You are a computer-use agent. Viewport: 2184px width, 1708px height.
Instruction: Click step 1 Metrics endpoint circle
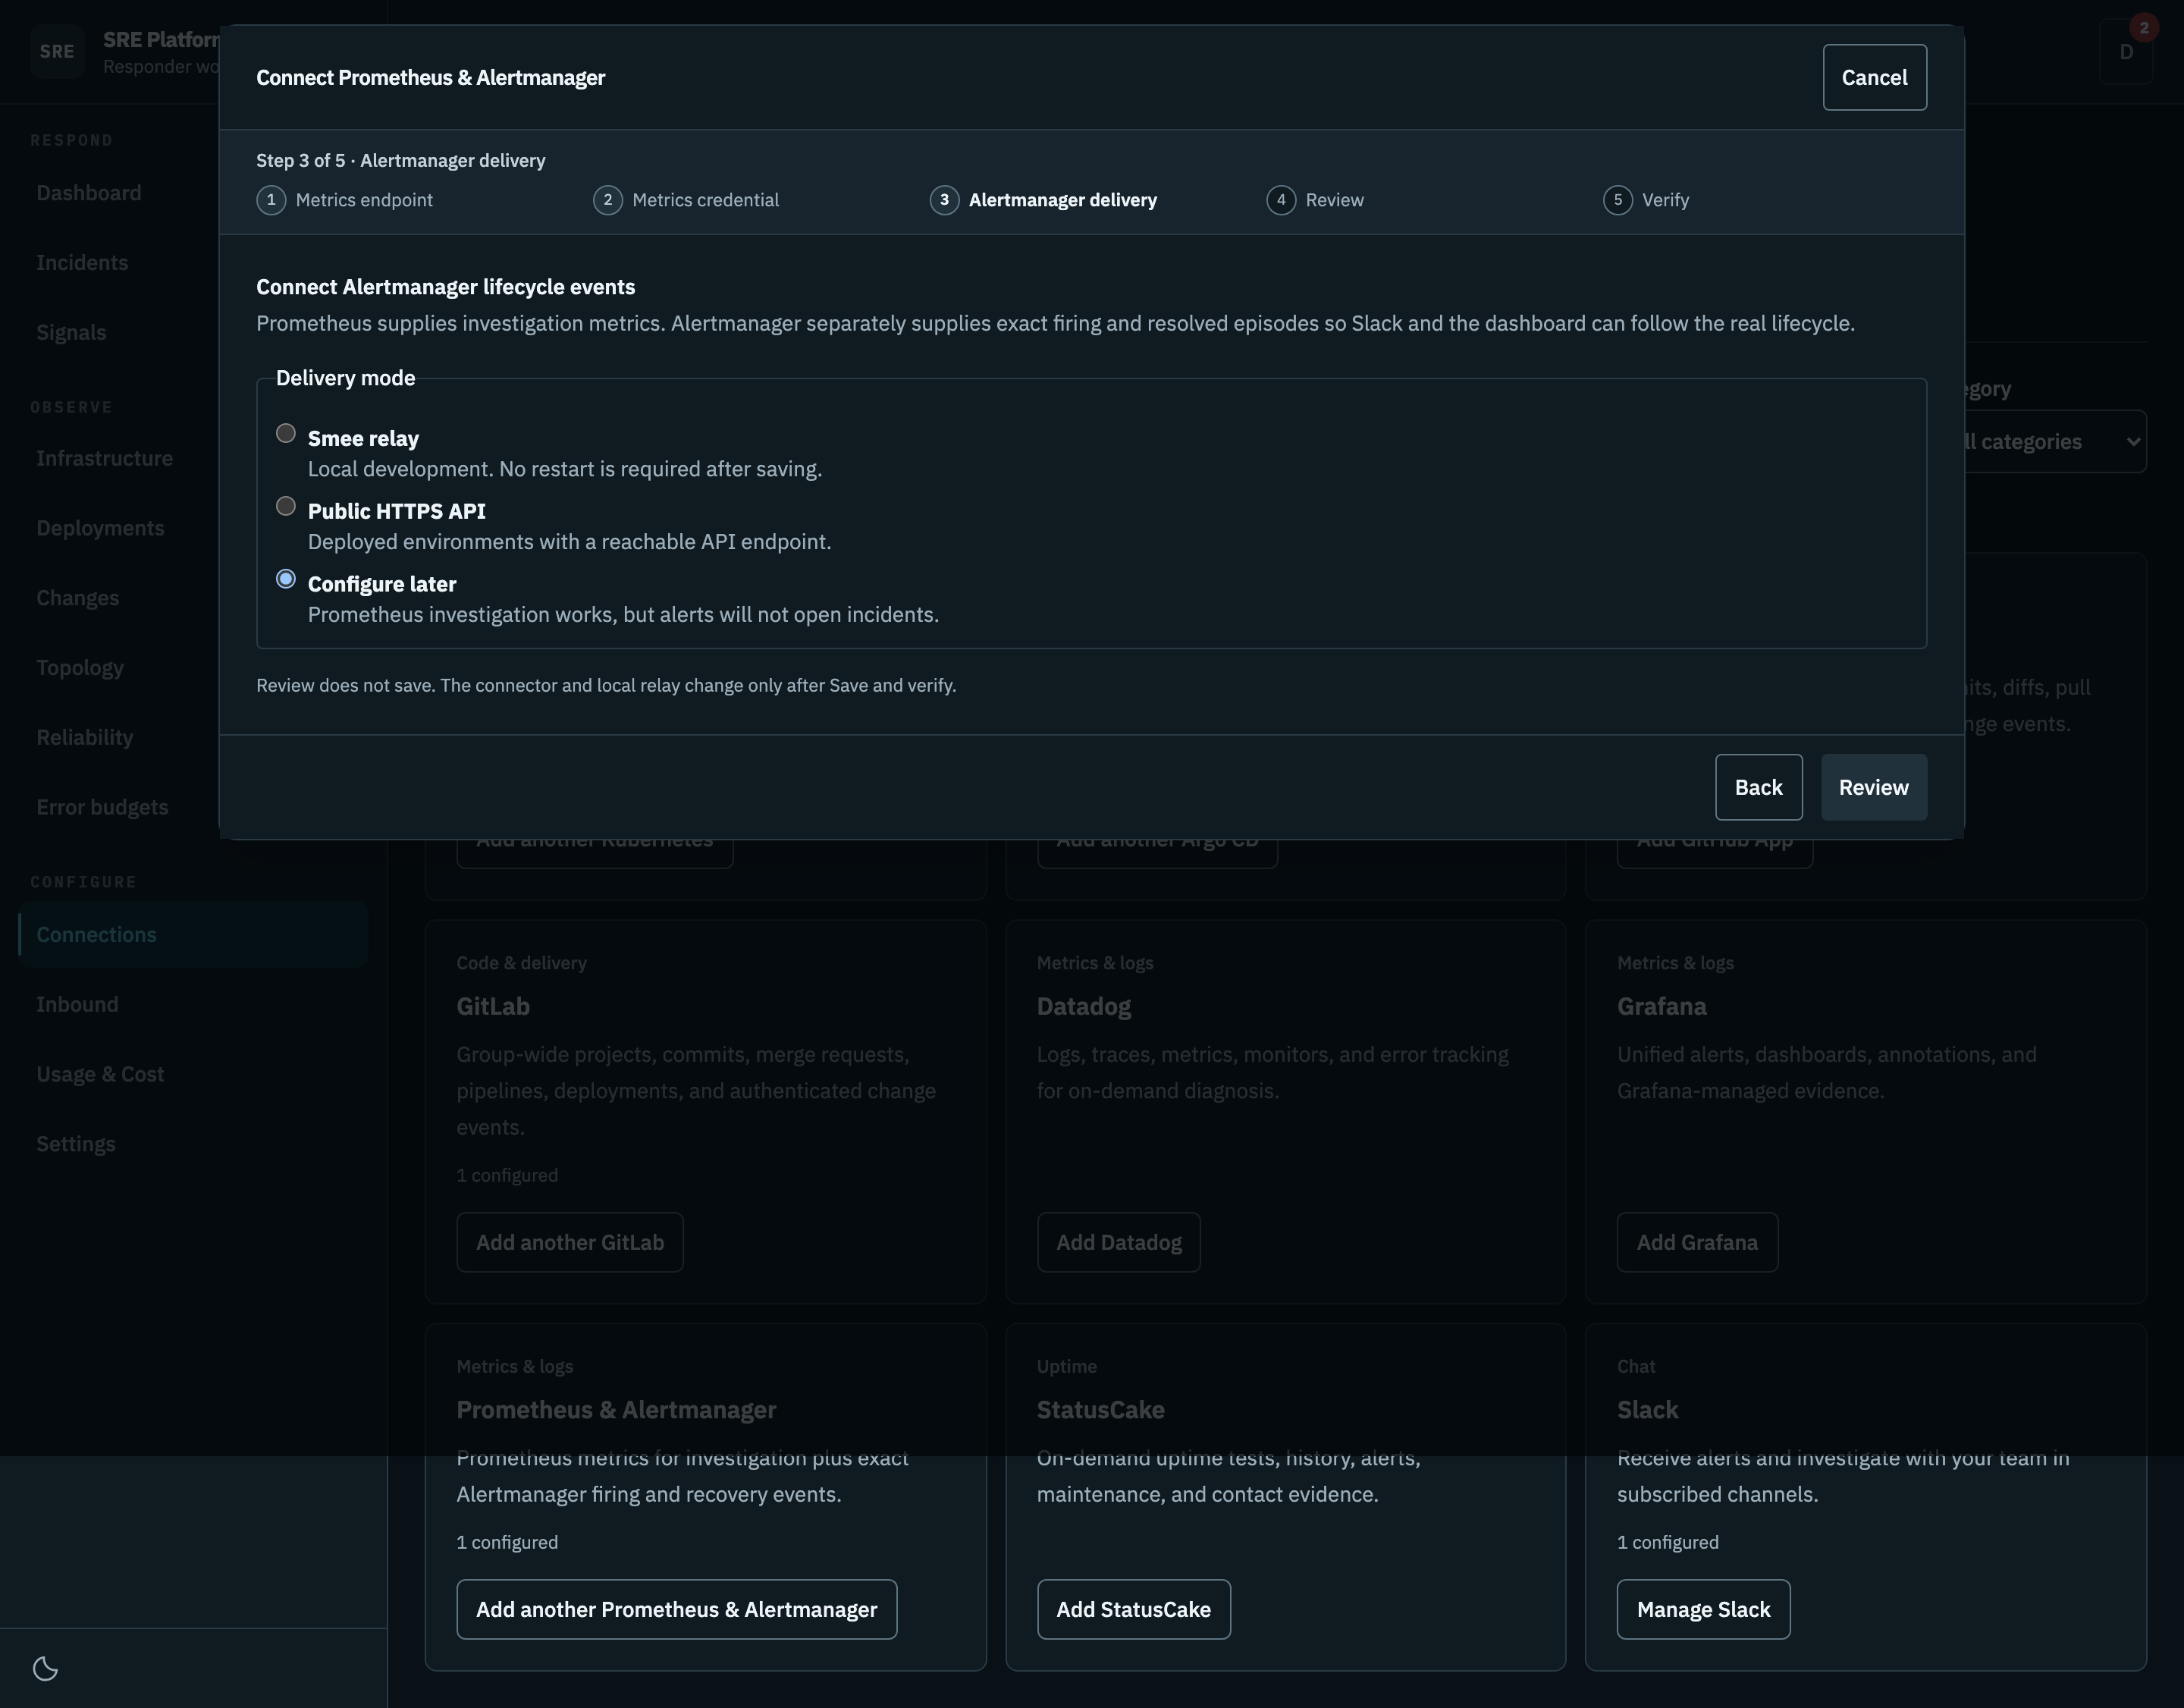click(x=271, y=200)
